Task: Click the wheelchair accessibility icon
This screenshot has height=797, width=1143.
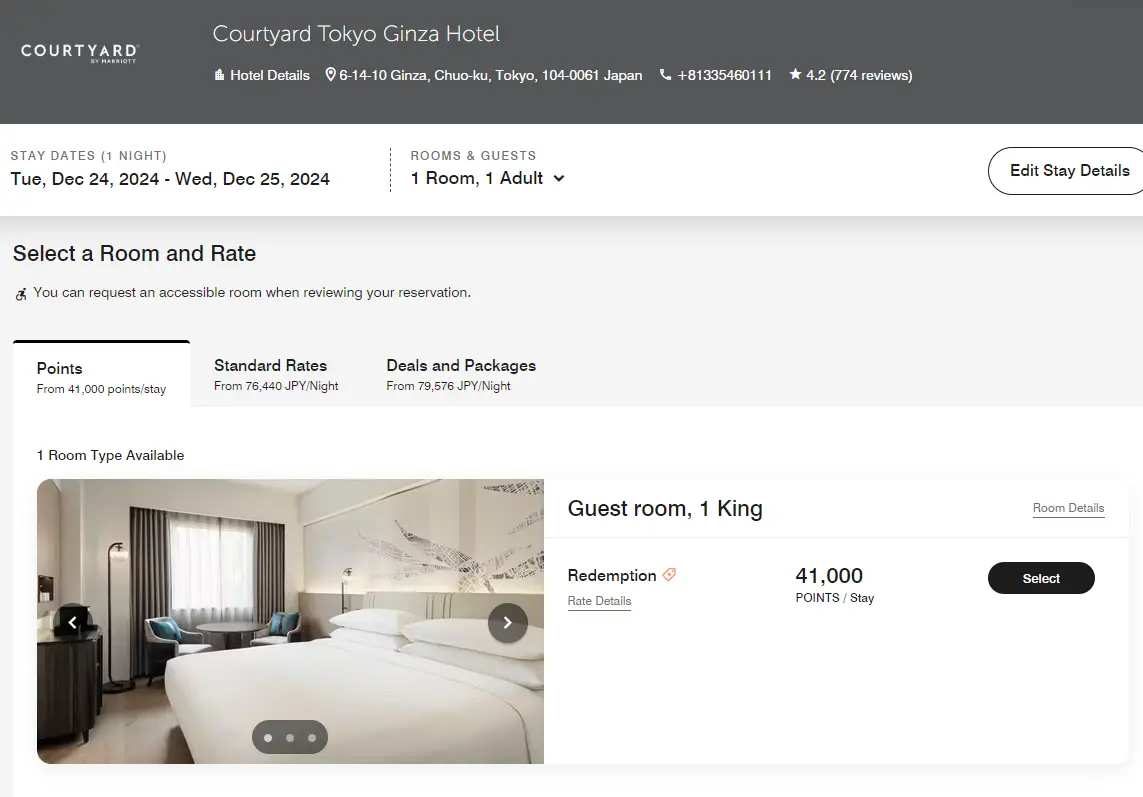Action: [21, 294]
